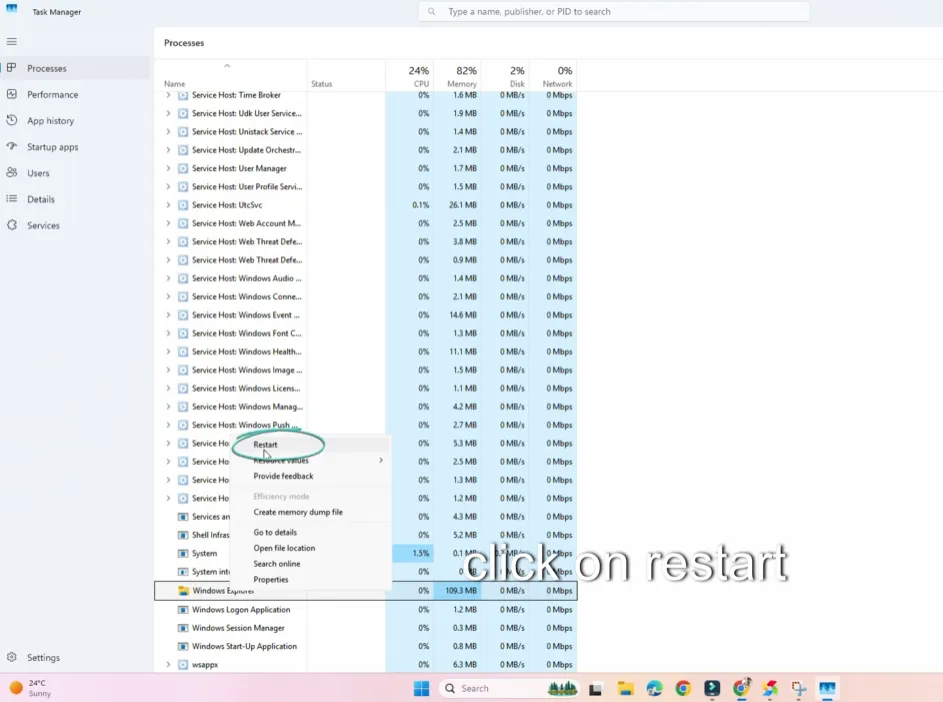943x702 pixels.
Task: Click the Services puzzle icon
Action: 11,225
